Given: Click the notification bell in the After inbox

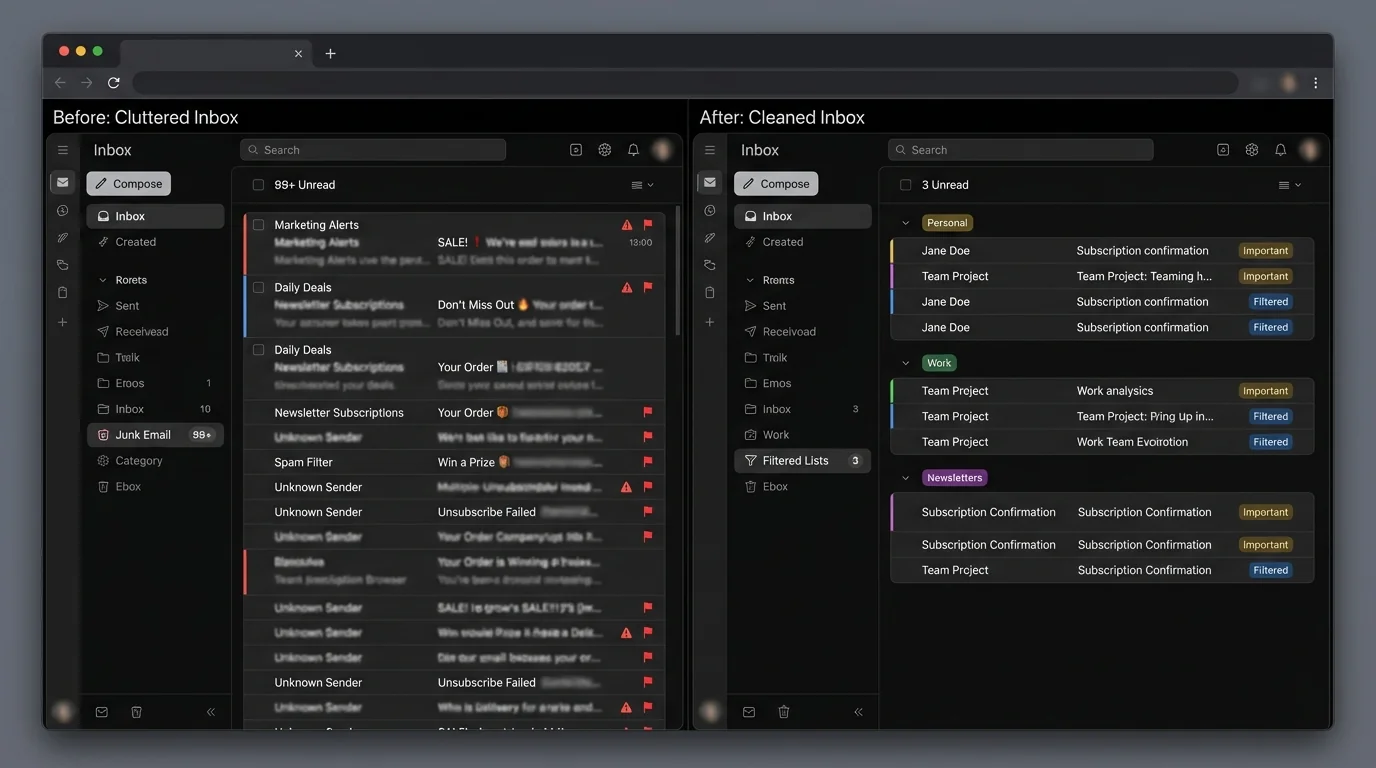Looking at the screenshot, I should click(1280, 150).
